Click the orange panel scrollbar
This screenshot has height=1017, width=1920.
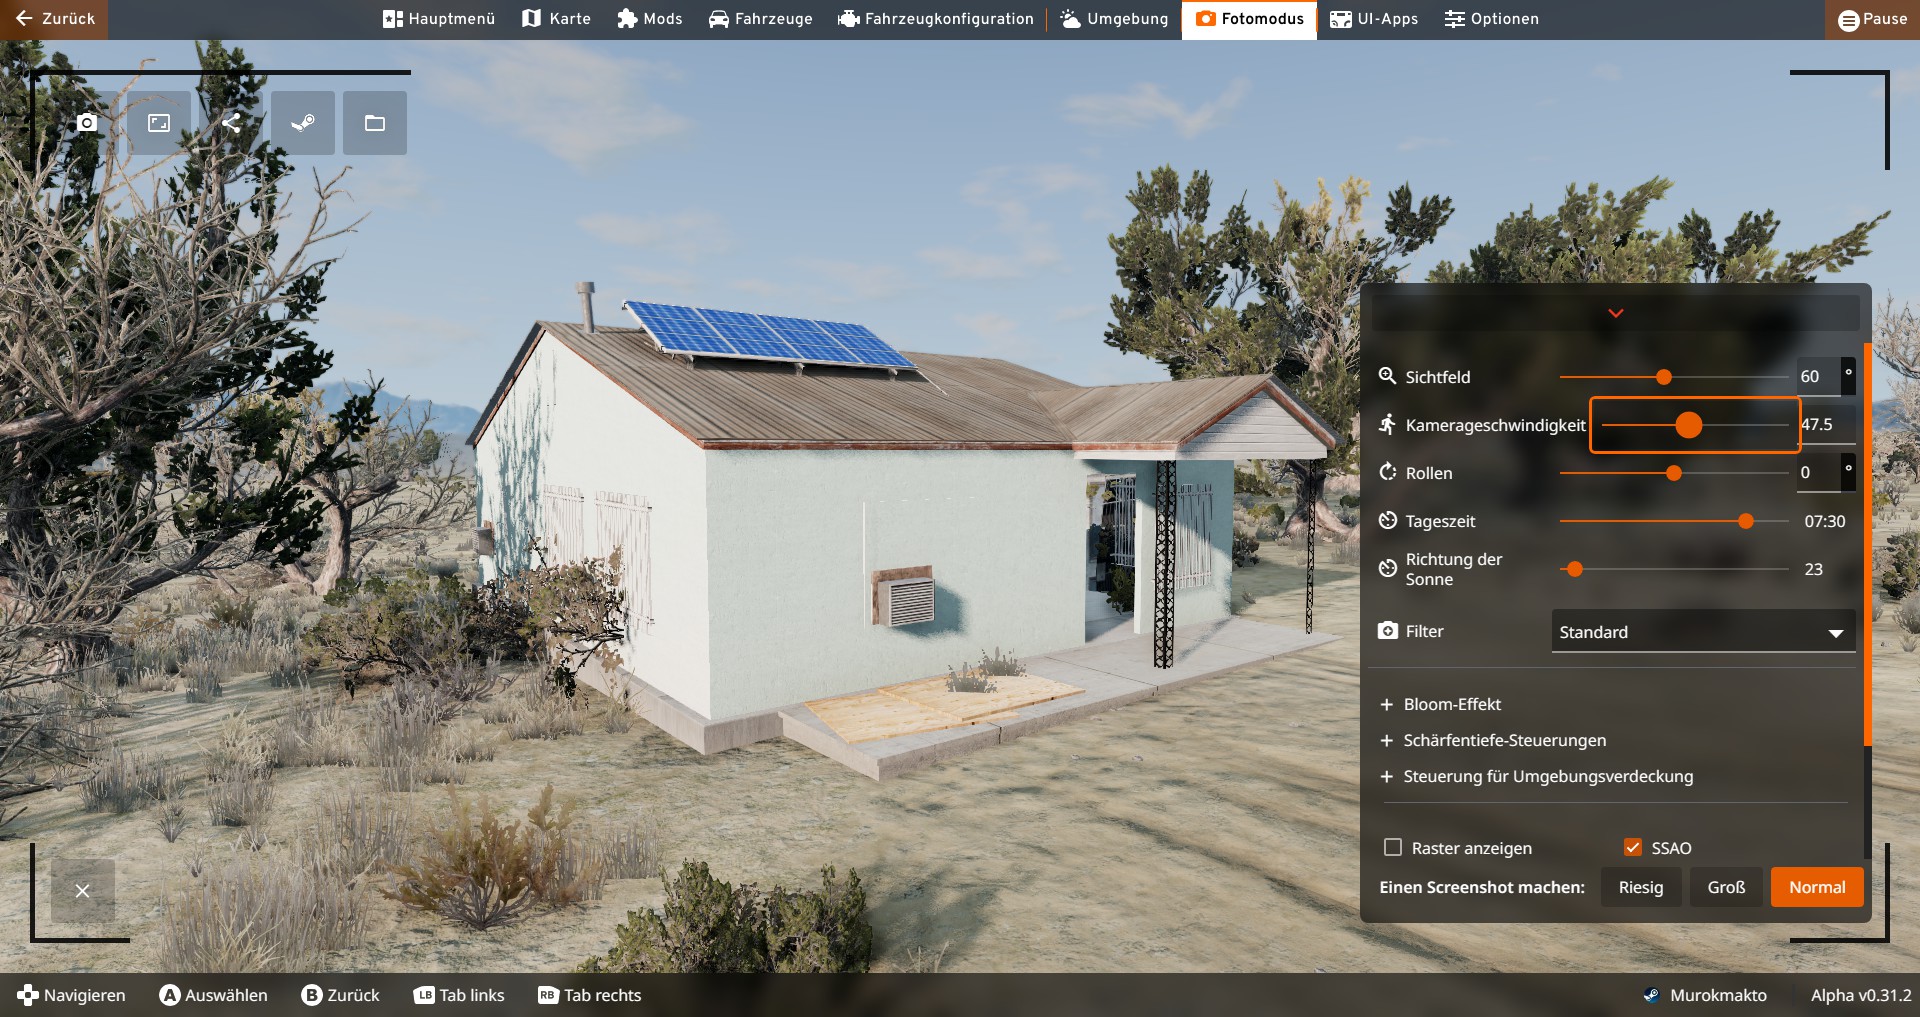(1867, 545)
